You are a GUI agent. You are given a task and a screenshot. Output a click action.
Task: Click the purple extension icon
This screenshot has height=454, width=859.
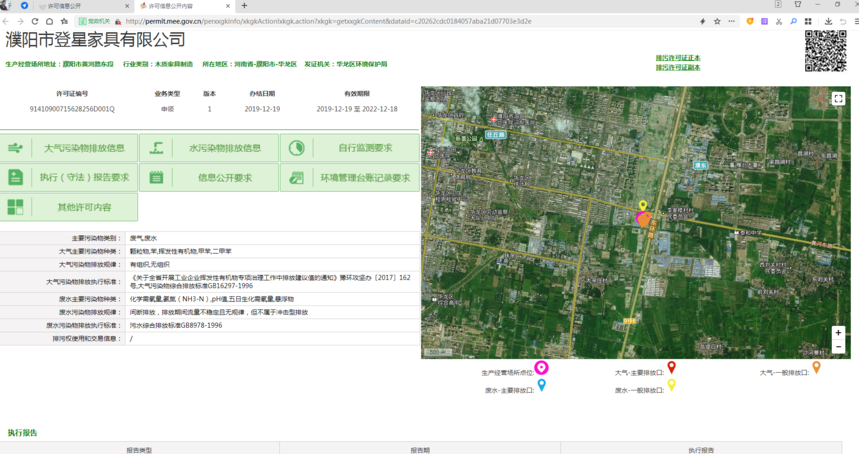764,21
